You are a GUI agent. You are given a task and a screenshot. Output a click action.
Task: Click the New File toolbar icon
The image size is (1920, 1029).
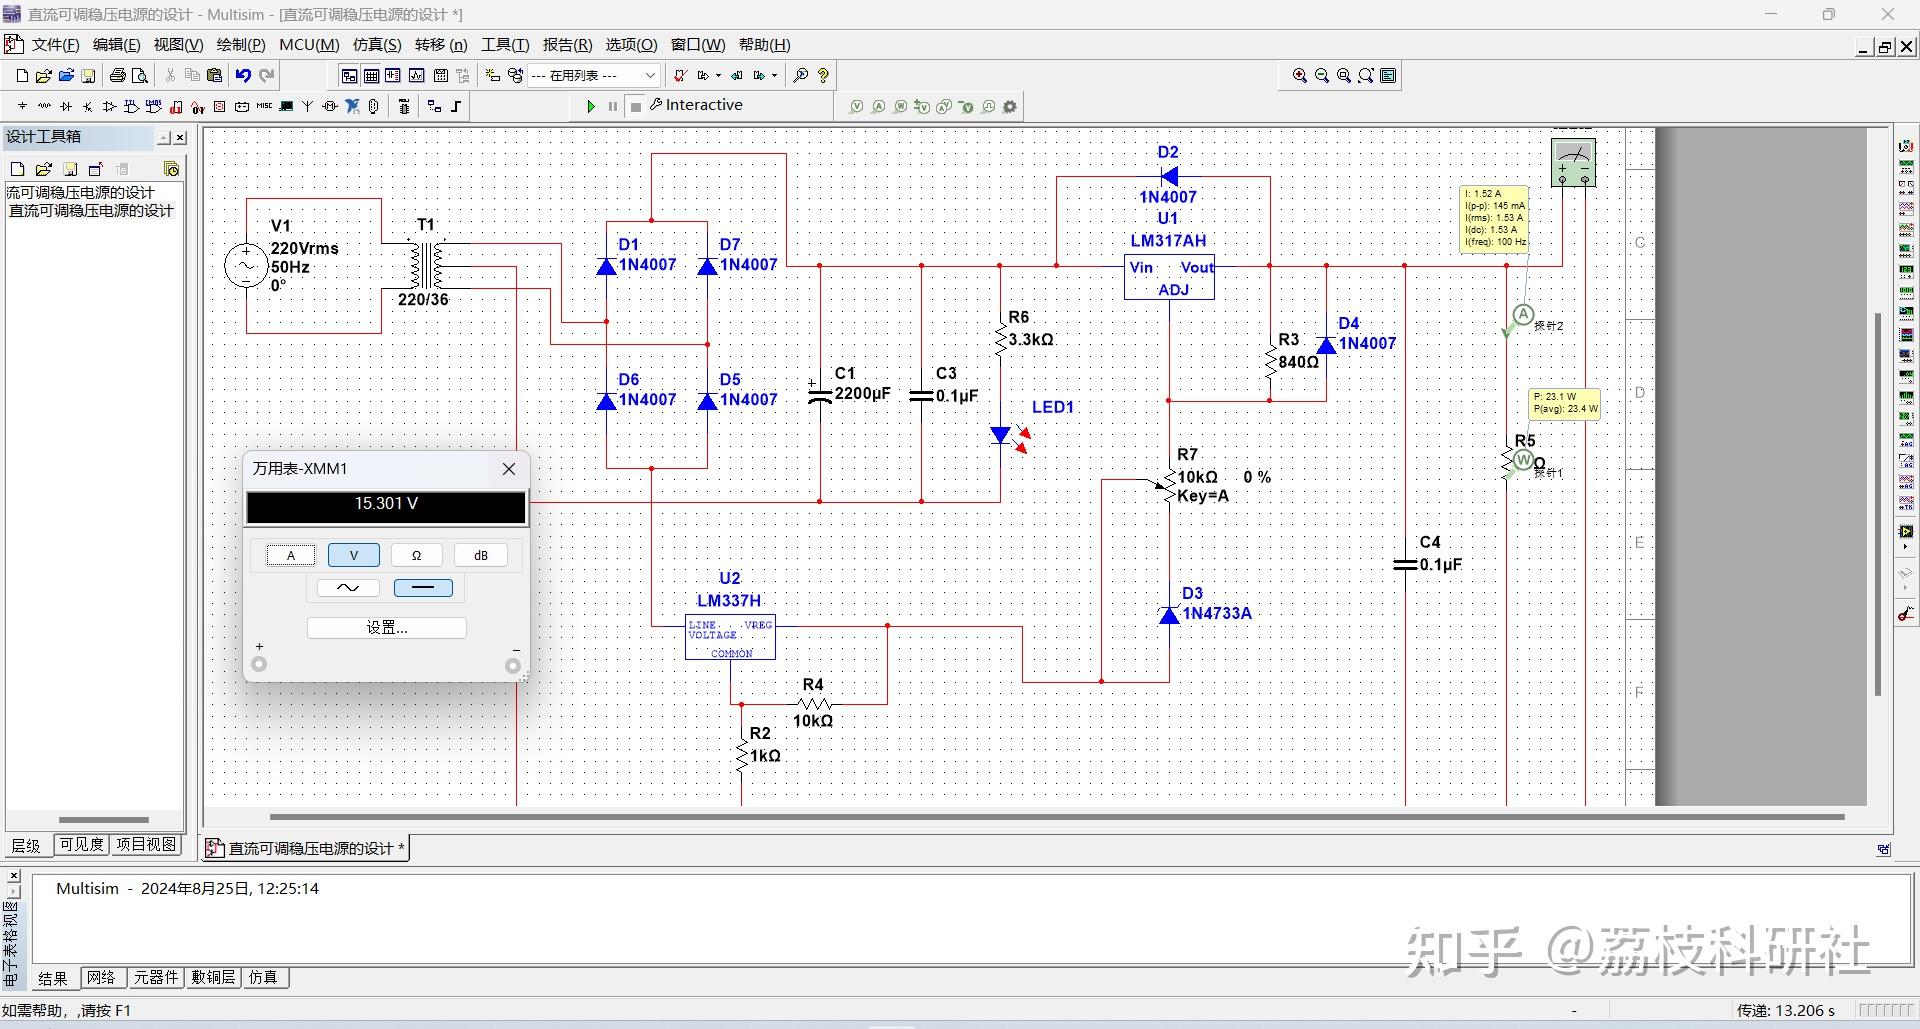20,75
